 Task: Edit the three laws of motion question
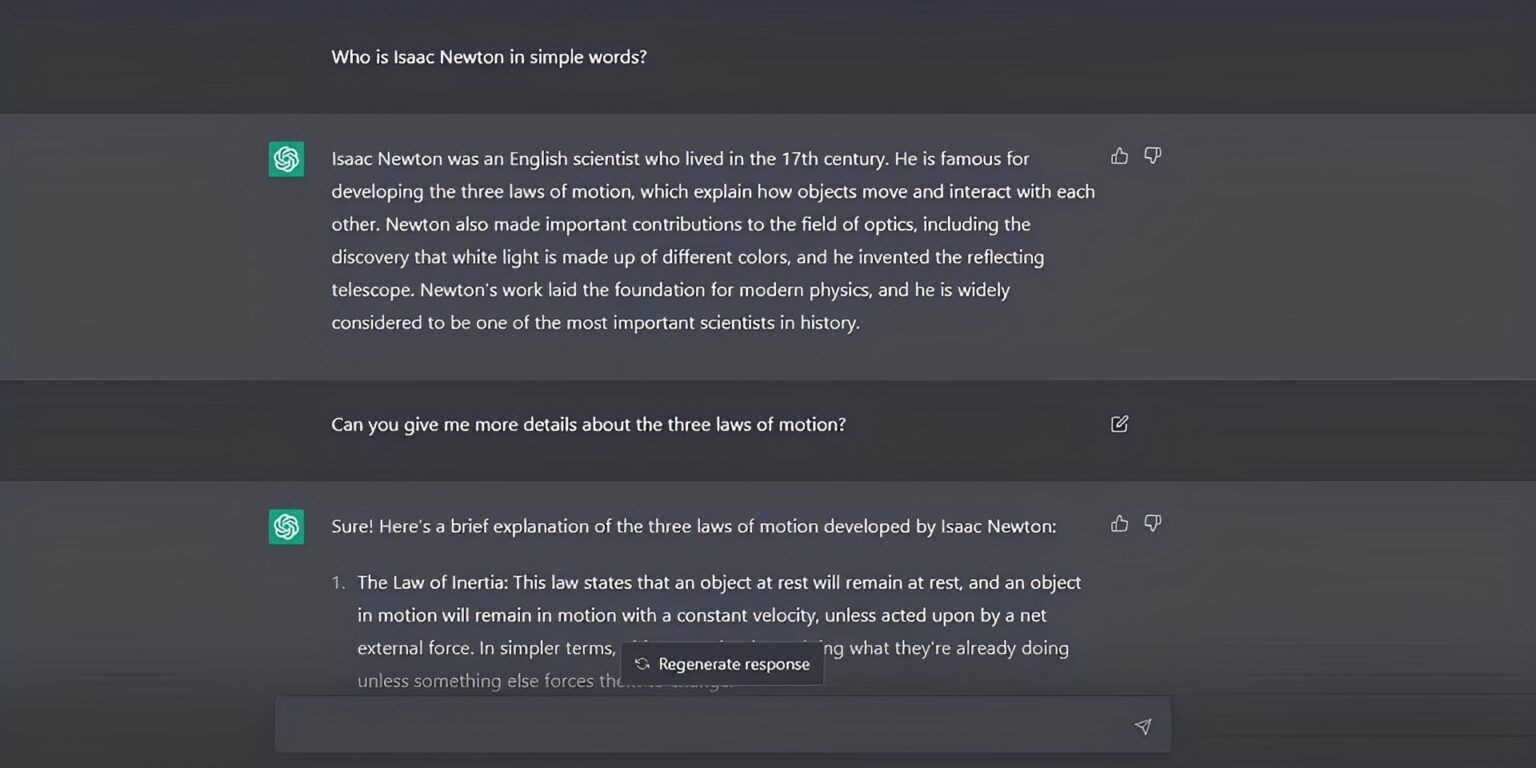[x=1119, y=424]
